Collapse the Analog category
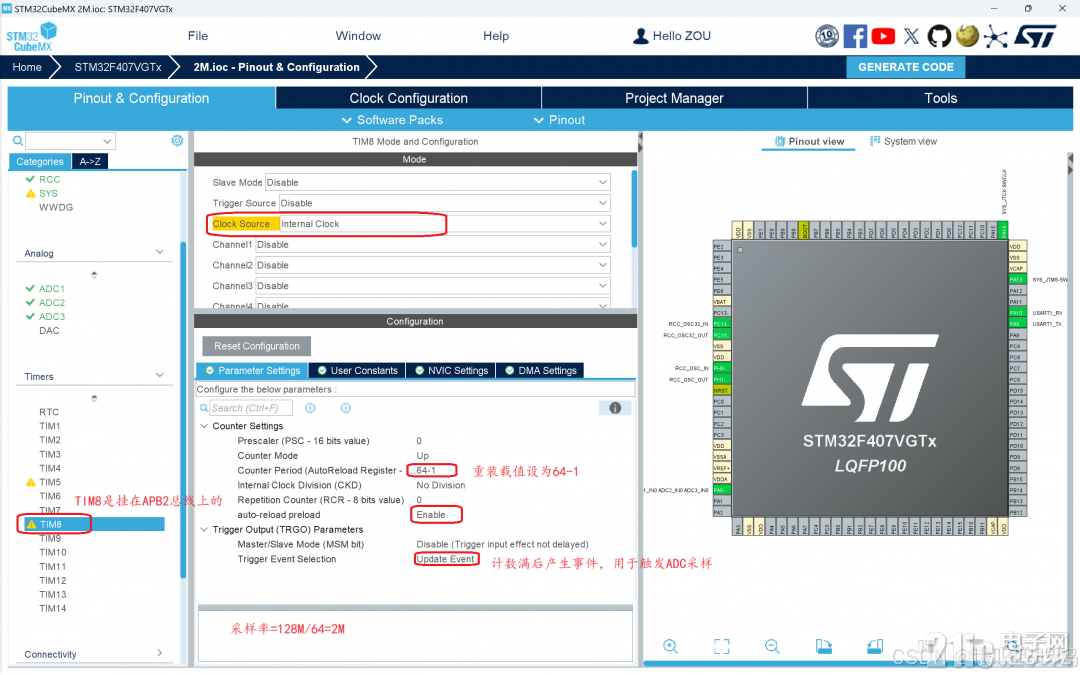The image size is (1080, 675). coord(160,252)
